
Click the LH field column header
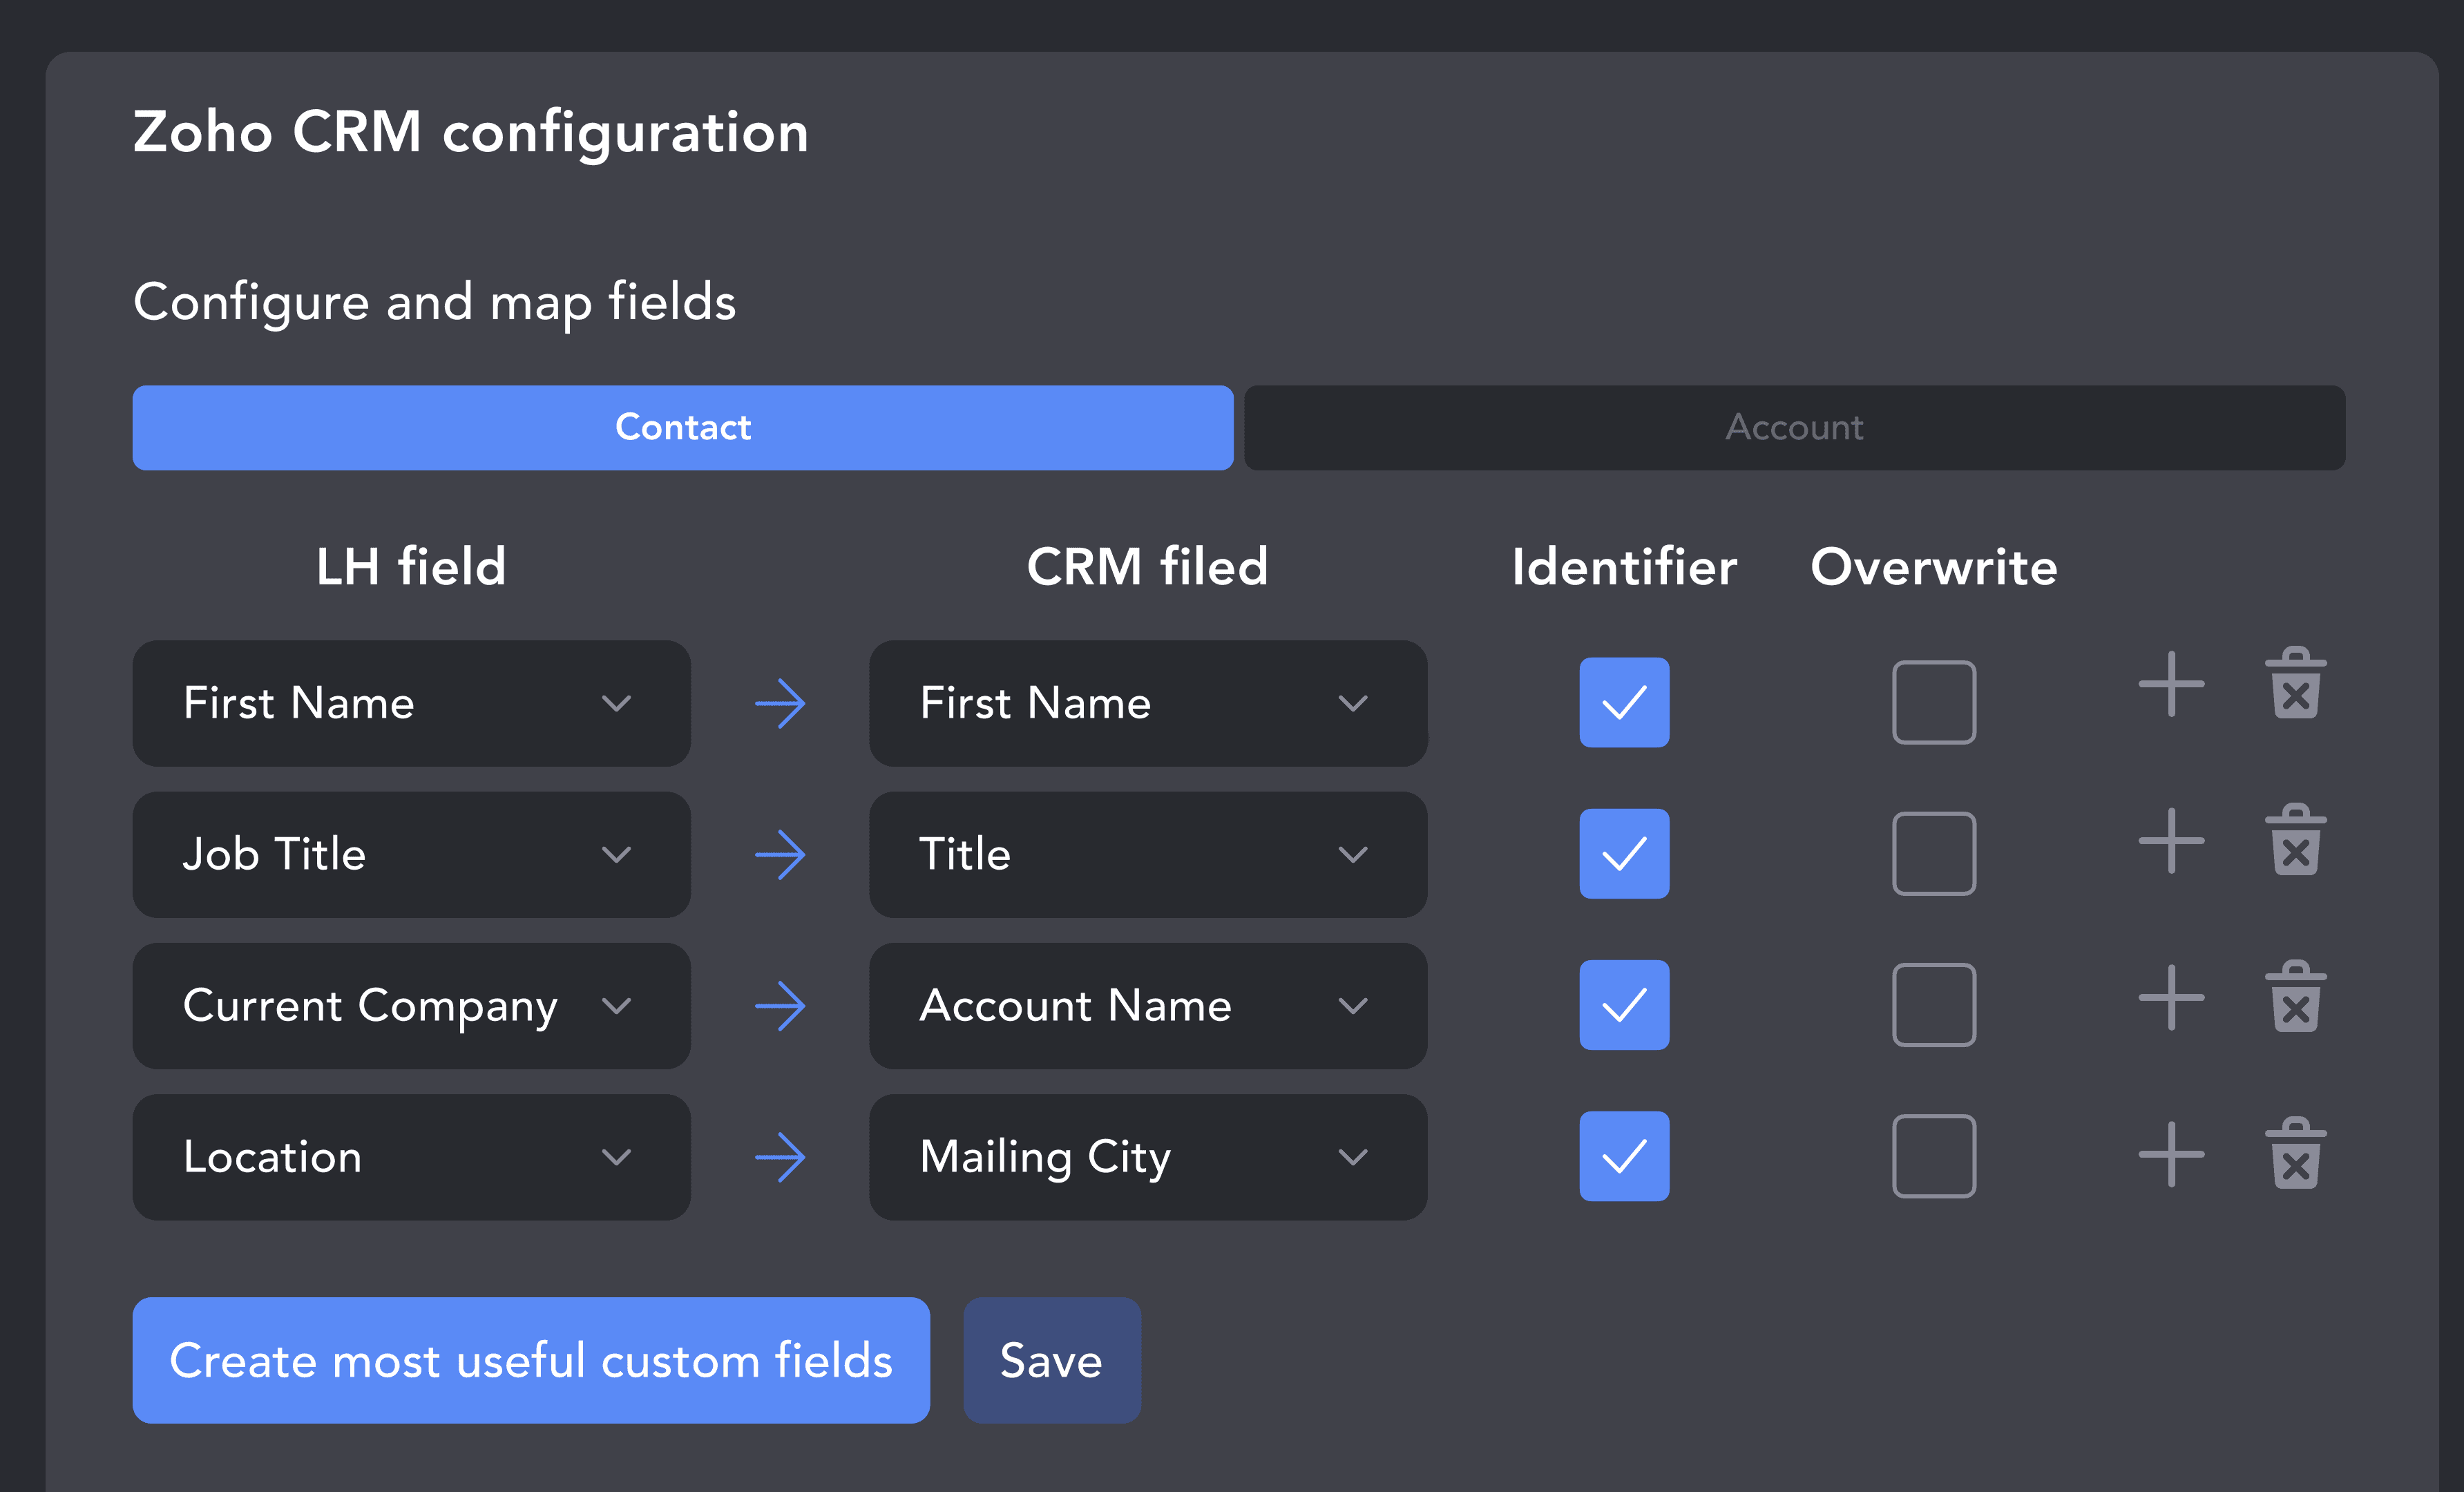point(411,567)
